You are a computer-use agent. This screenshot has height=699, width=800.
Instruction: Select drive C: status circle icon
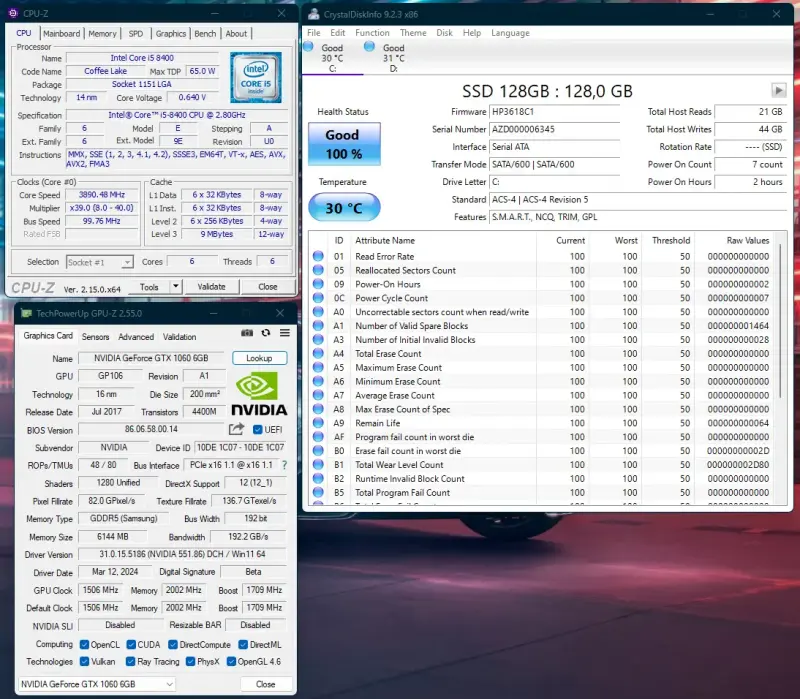pos(308,46)
